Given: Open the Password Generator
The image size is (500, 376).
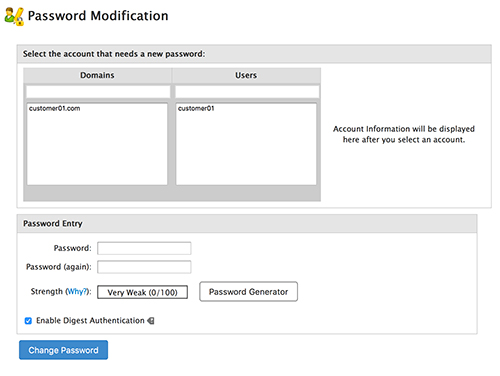Looking at the screenshot, I should tap(248, 292).
